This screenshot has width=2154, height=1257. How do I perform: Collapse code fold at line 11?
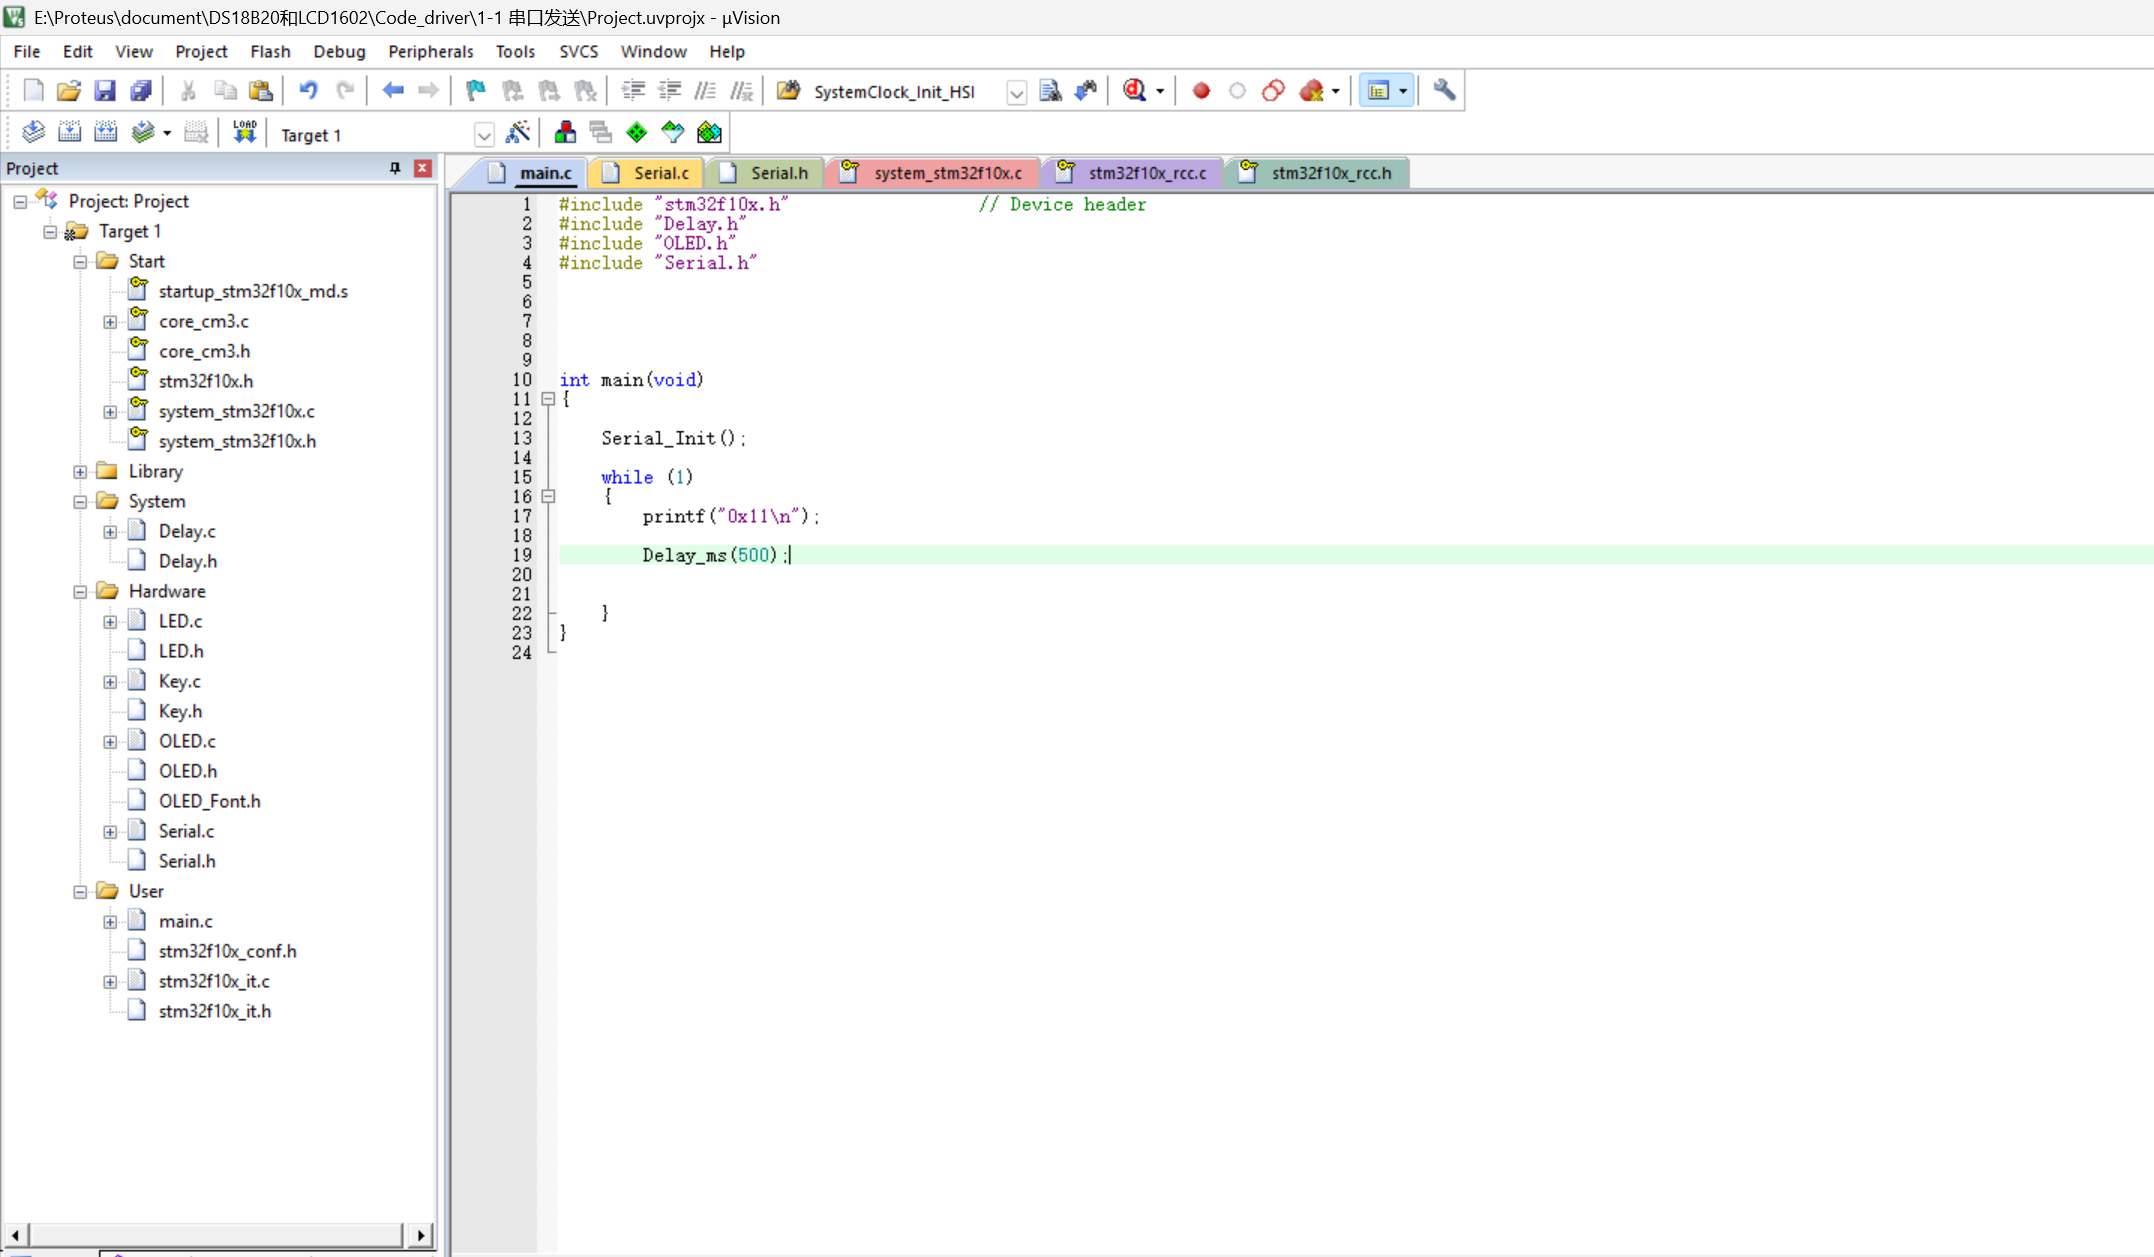click(548, 399)
